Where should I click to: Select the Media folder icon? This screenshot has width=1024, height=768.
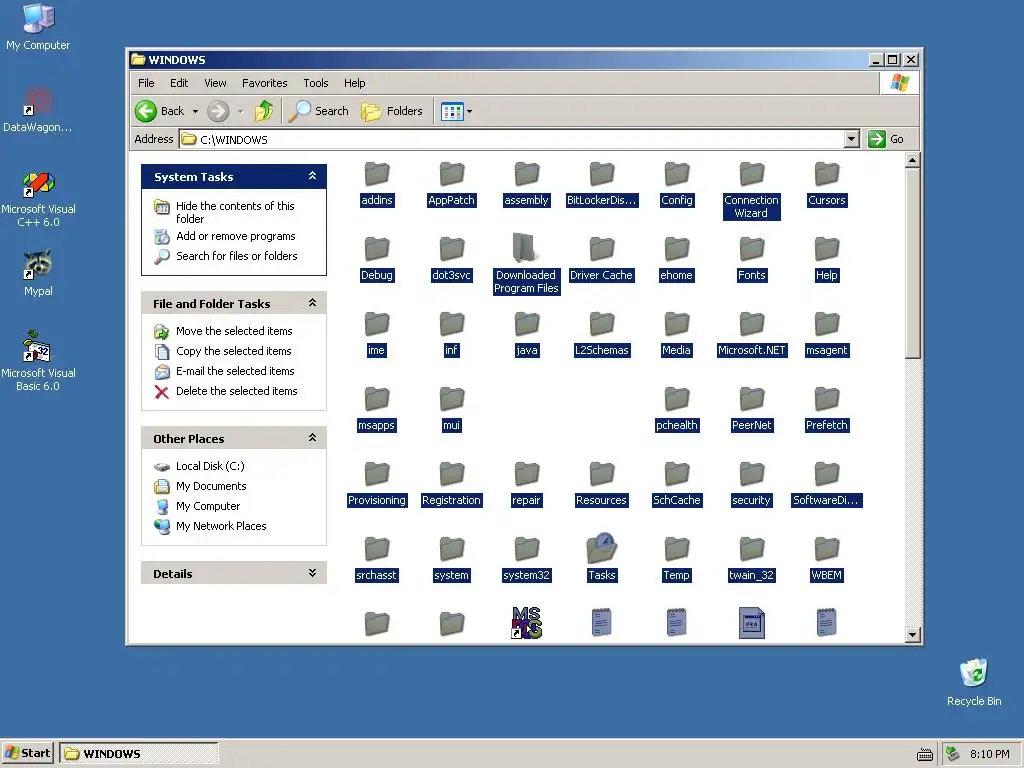pyautogui.click(x=677, y=324)
